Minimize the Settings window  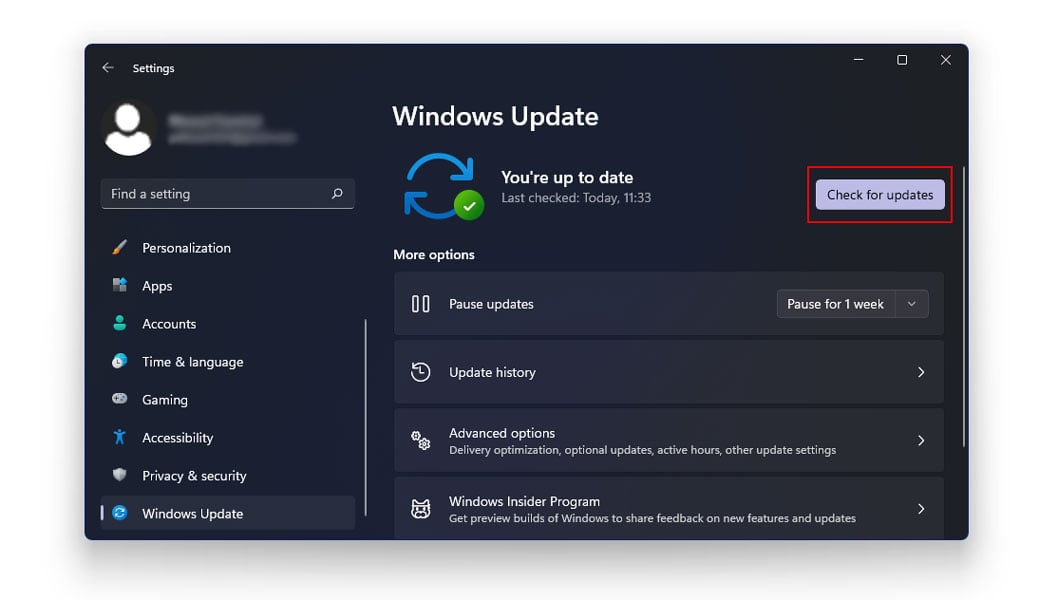pos(858,59)
